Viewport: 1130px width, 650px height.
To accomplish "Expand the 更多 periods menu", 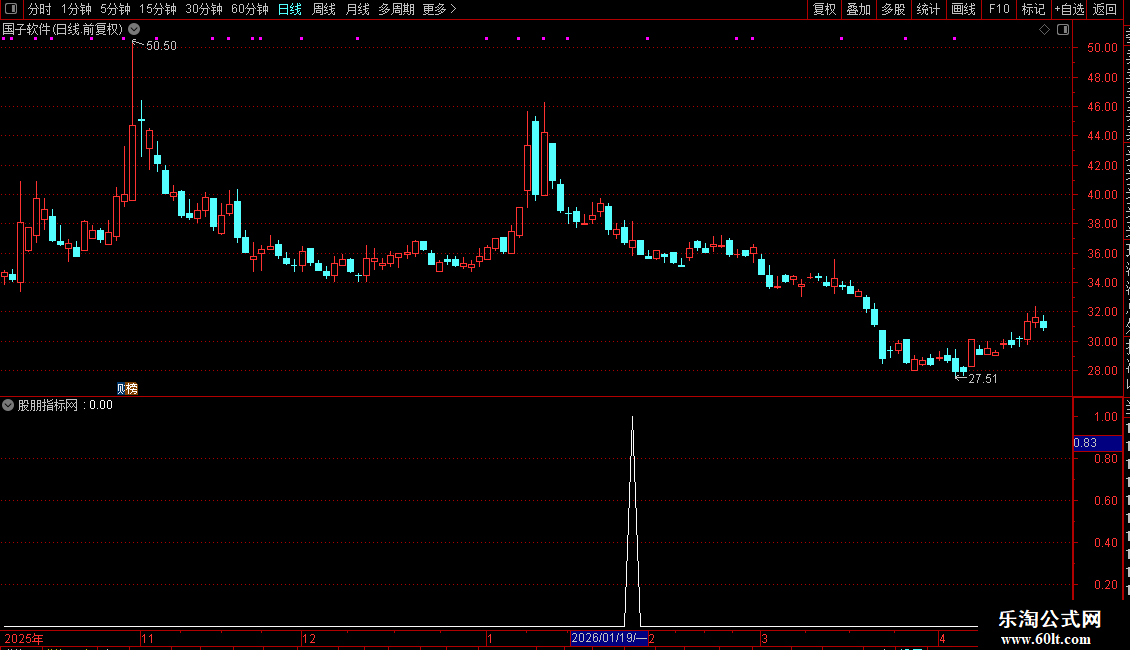I will [440, 9].
